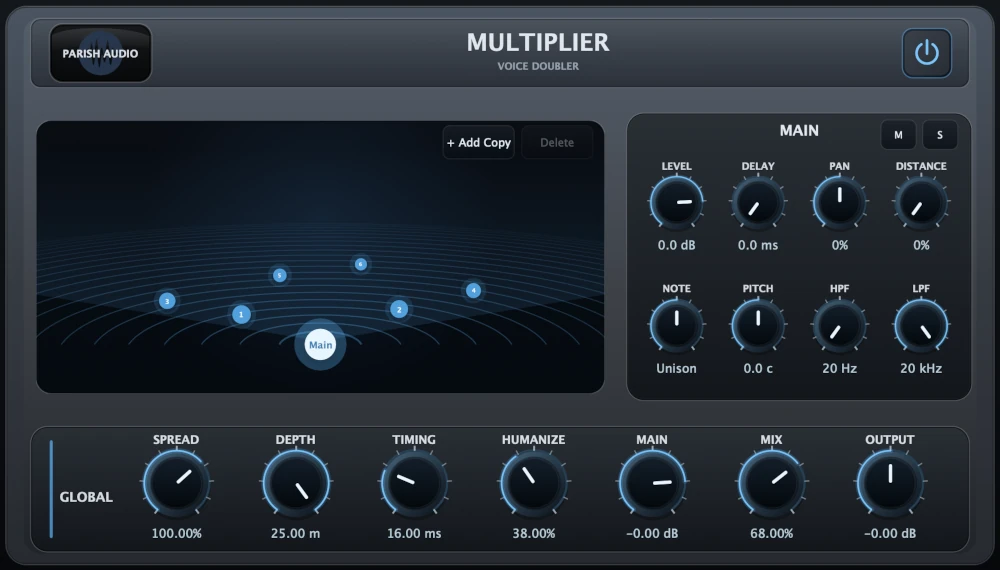The width and height of the screenshot is (1000, 570).
Task: Click the -0.00 dB value under MAIN
Action: point(652,534)
